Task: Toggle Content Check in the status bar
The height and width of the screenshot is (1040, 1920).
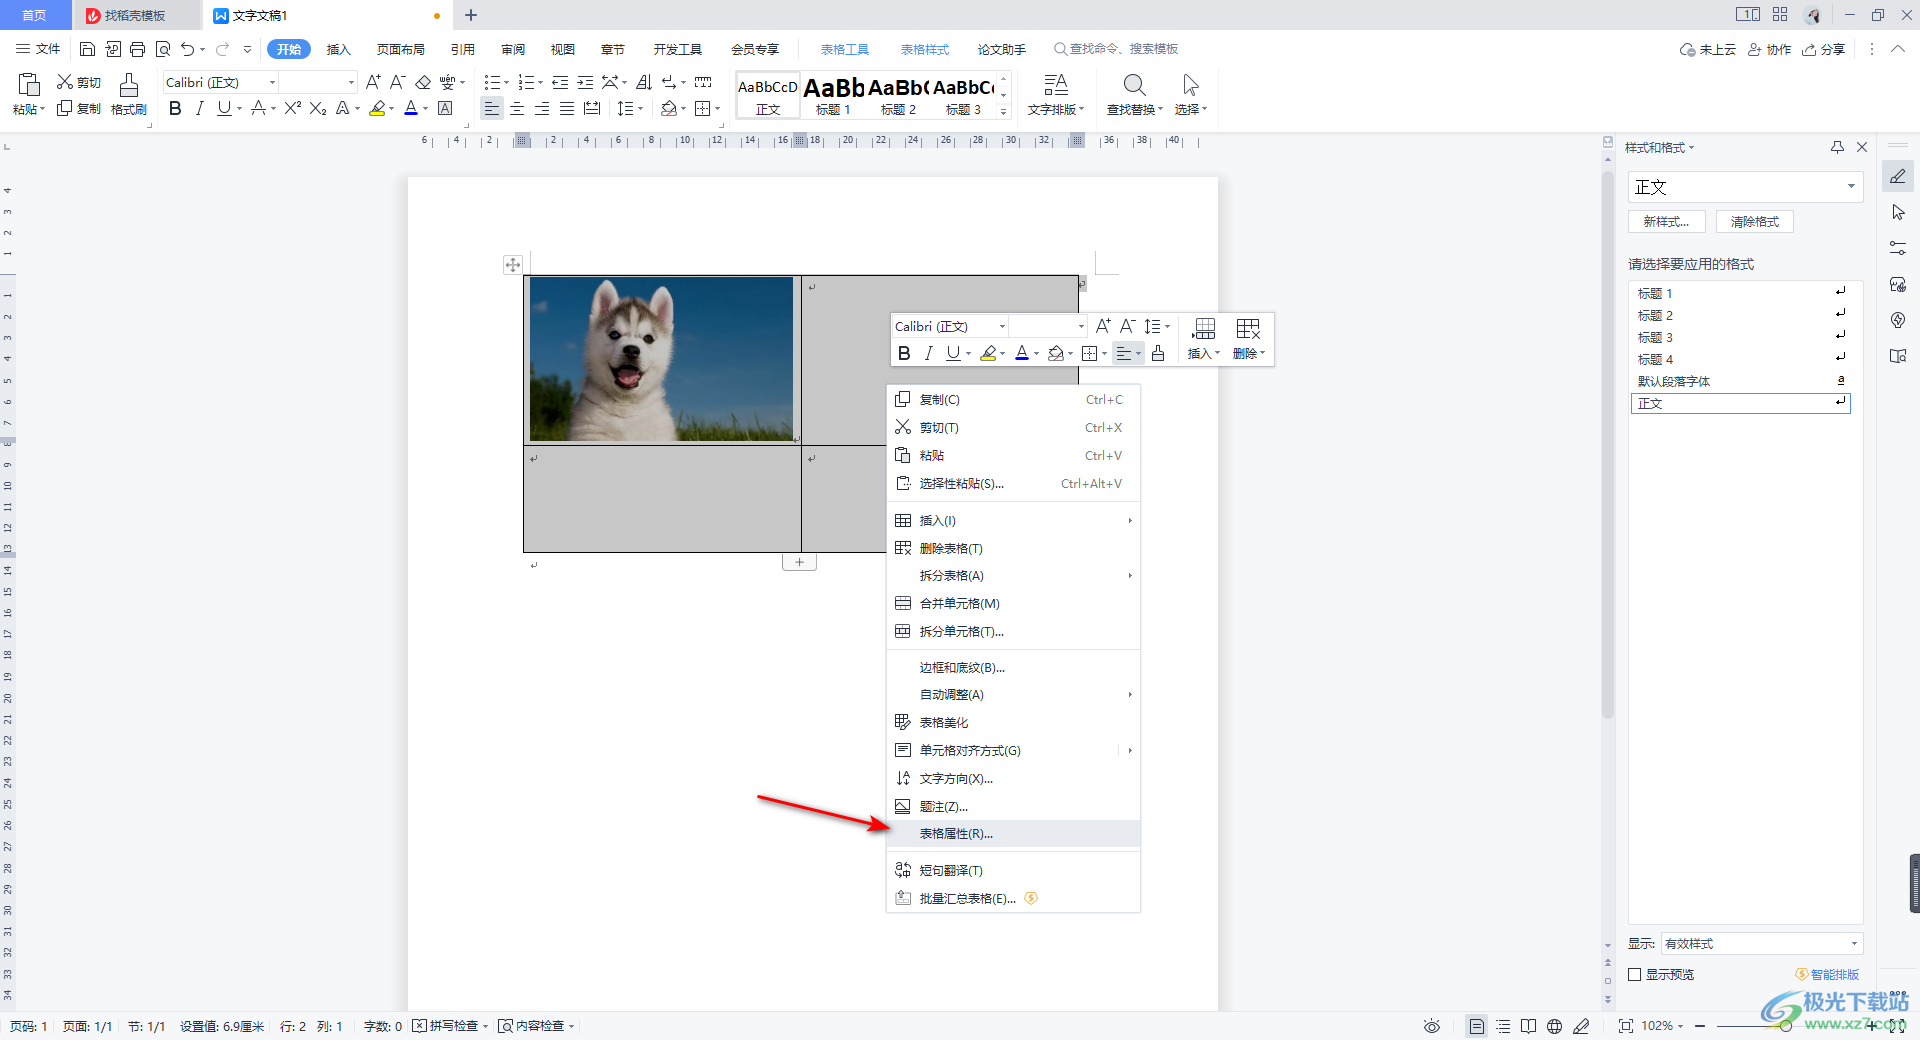Action: click(x=535, y=1026)
